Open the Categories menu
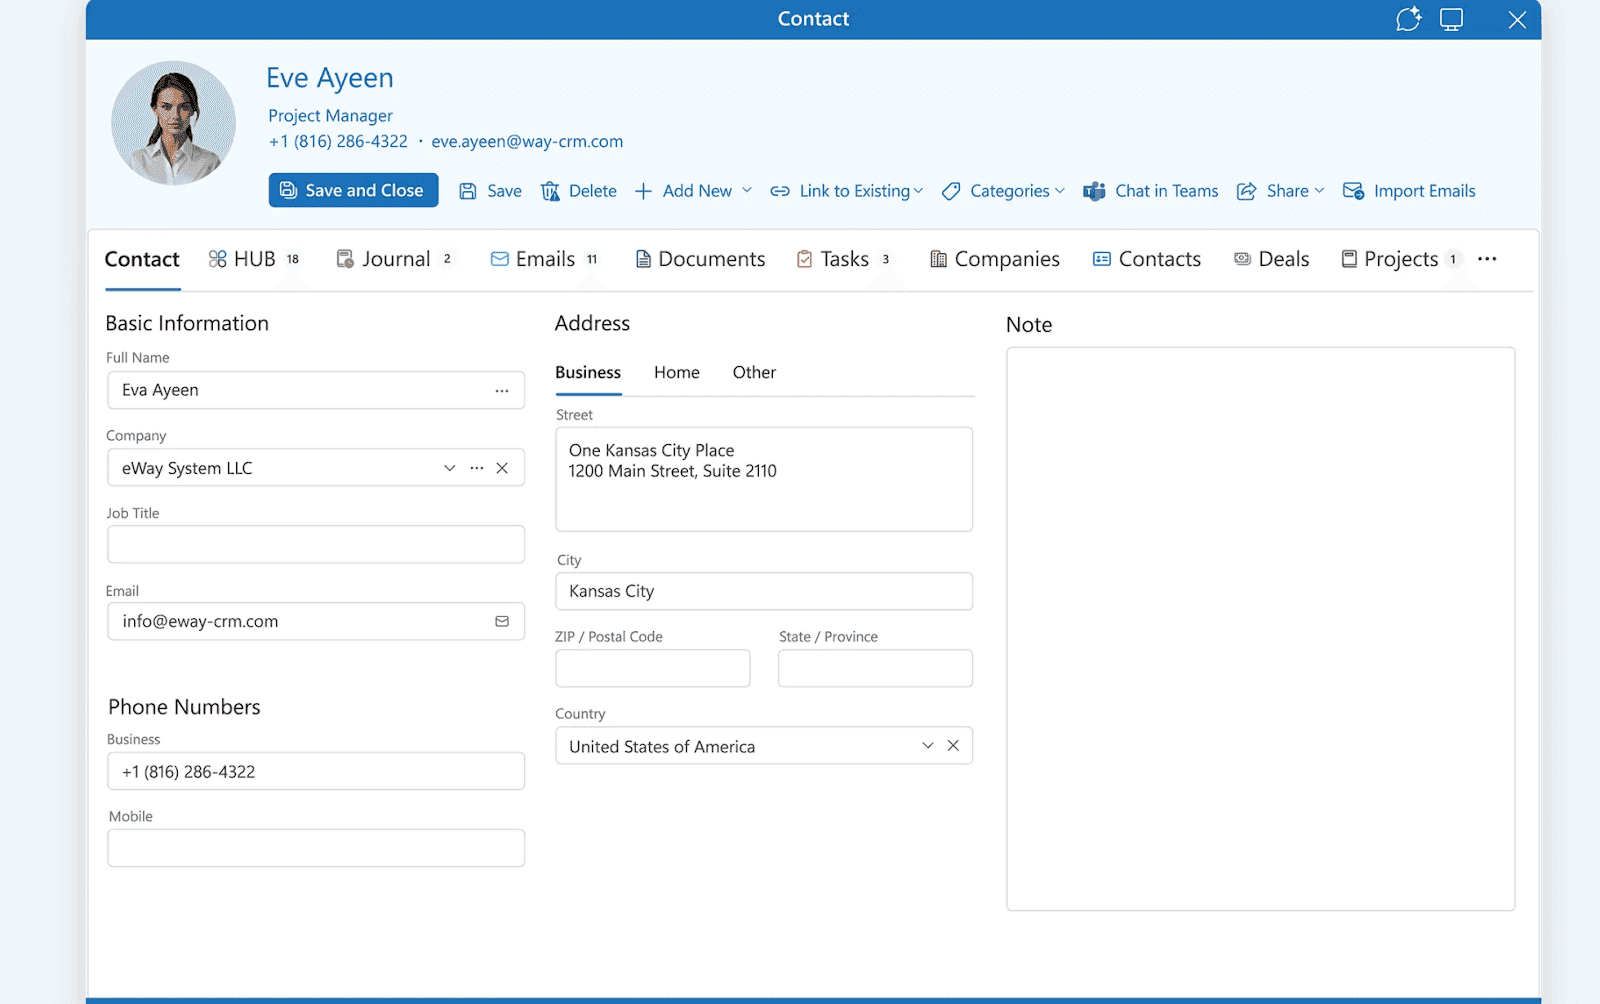 [x=1003, y=191]
